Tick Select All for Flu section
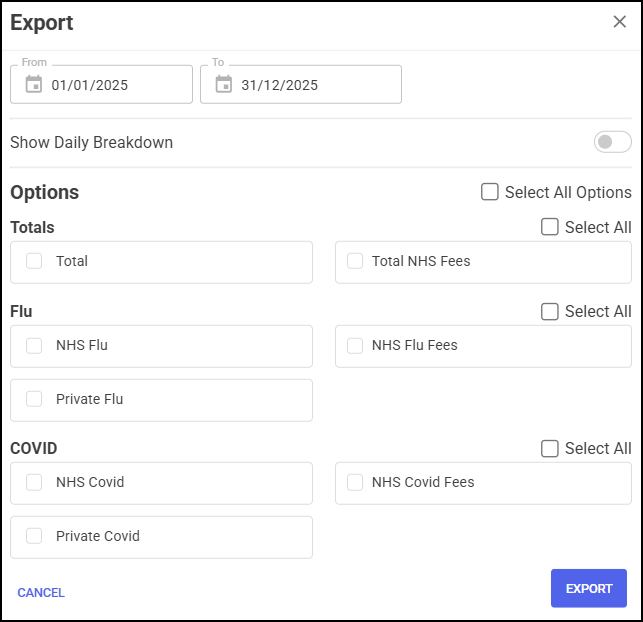This screenshot has height=622, width=643. (x=550, y=311)
